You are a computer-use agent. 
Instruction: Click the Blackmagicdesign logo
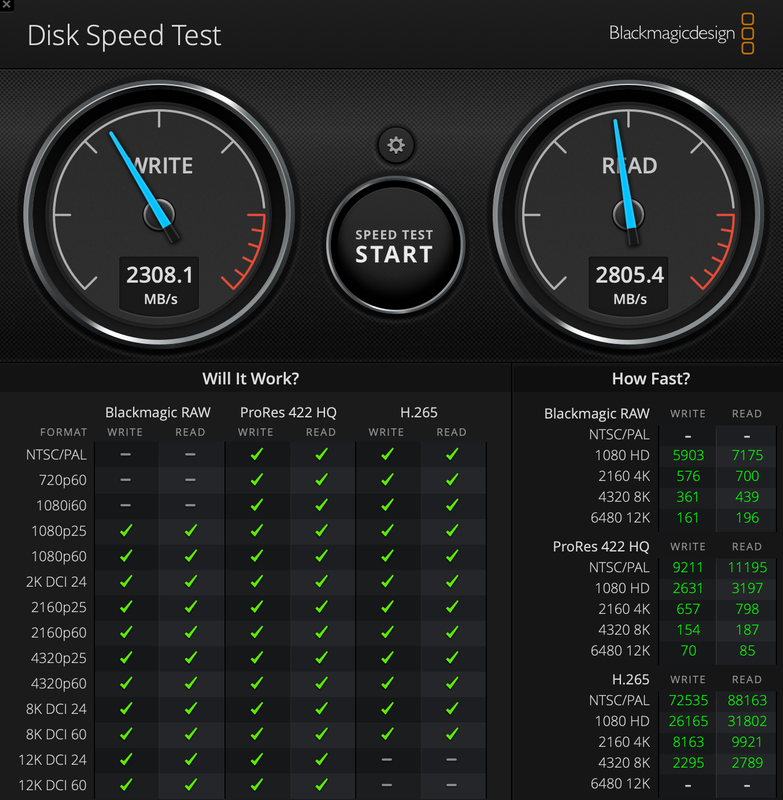point(681,34)
